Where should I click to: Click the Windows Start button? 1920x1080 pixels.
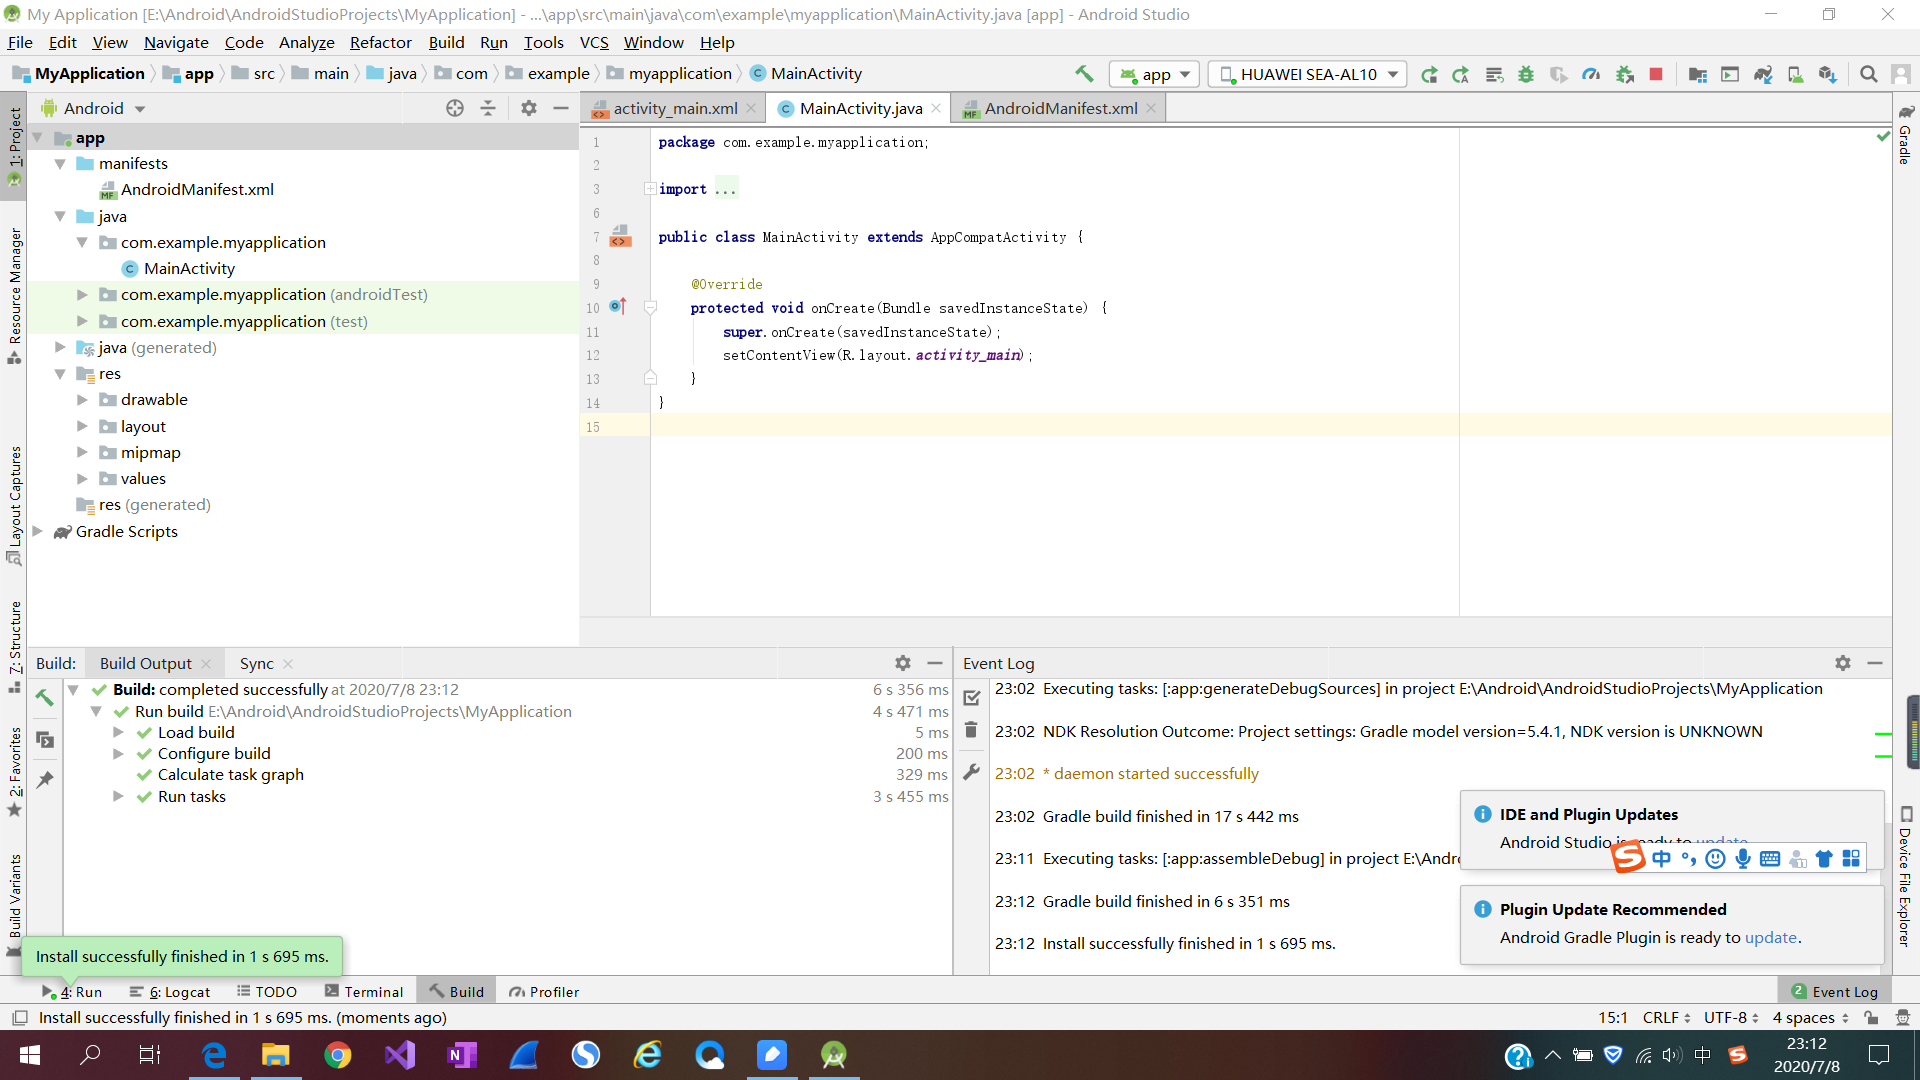(x=30, y=1055)
